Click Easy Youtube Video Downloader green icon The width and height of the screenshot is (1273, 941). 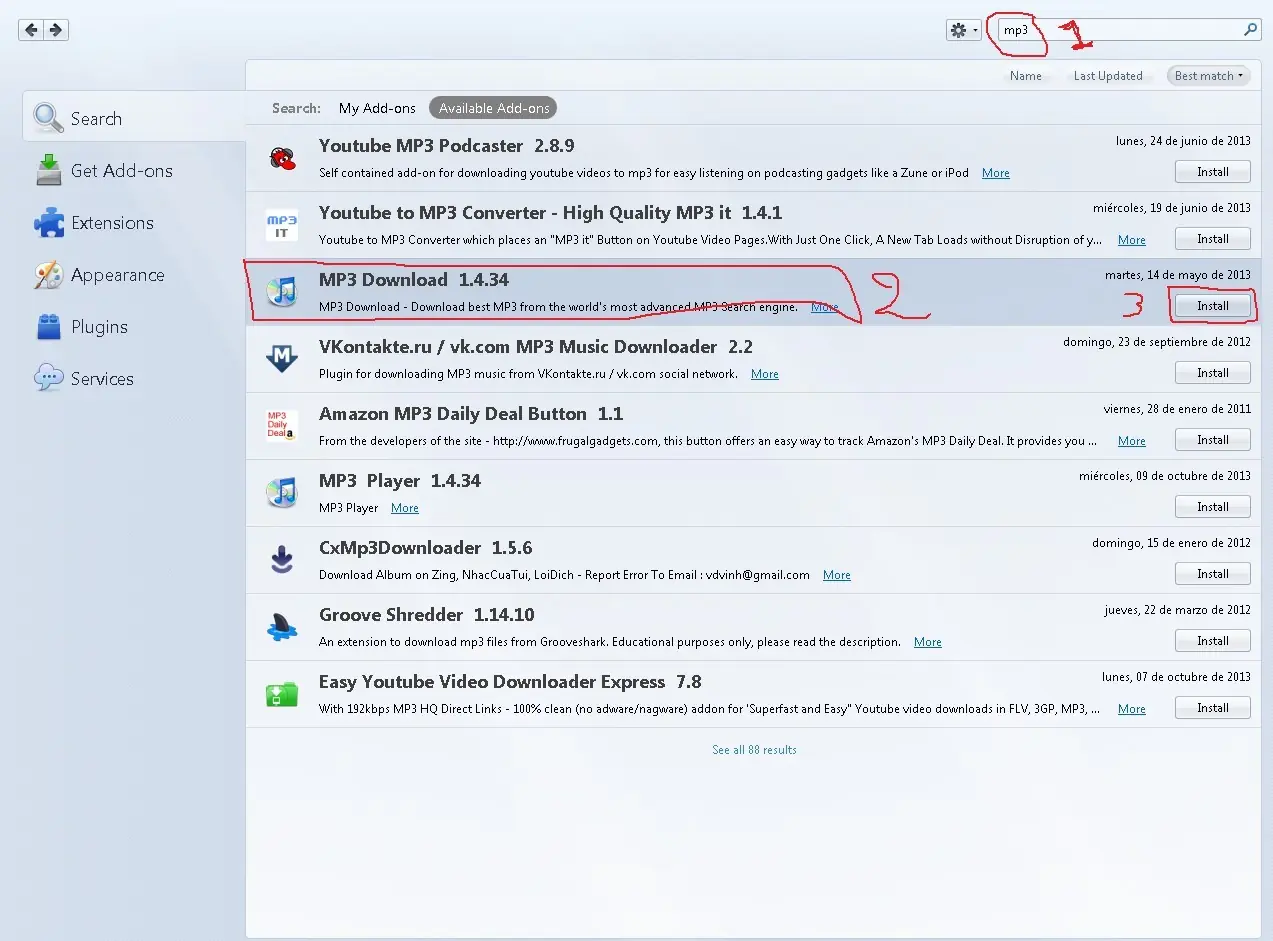coord(281,694)
